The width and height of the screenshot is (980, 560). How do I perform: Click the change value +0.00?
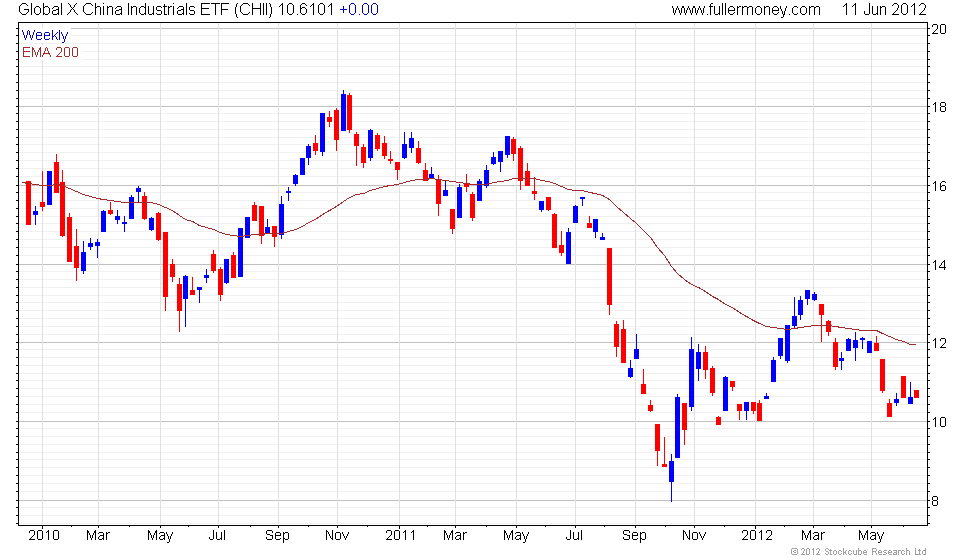tap(359, 10)
